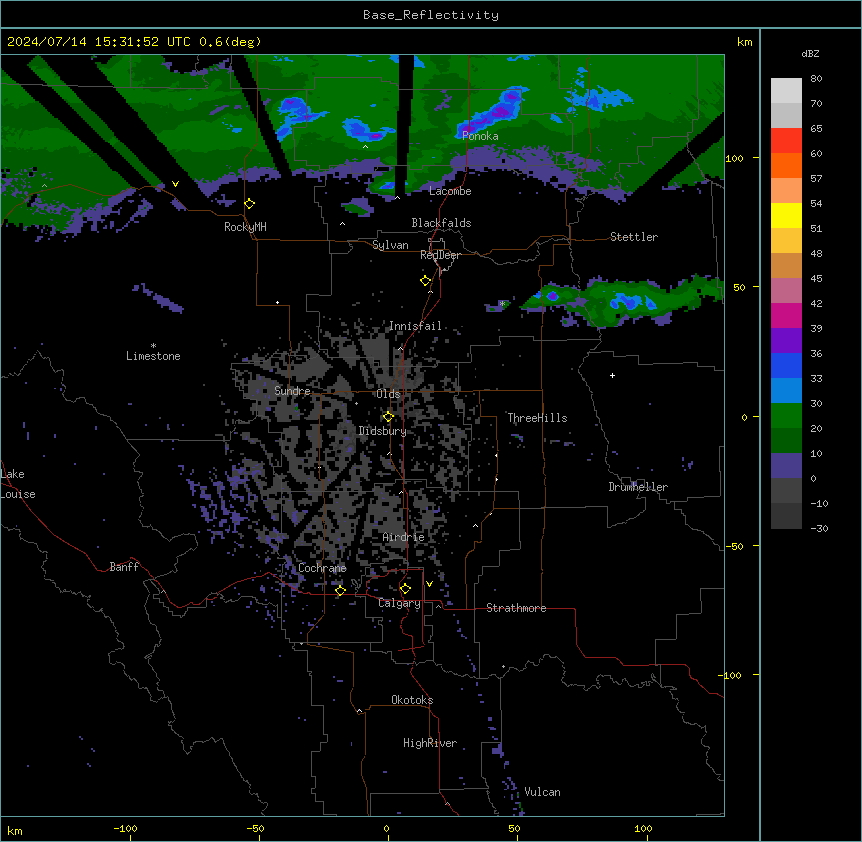Click the storm cell echo south of Stettler
This screenshot has width=862, height=842.
tap(621, 301)
